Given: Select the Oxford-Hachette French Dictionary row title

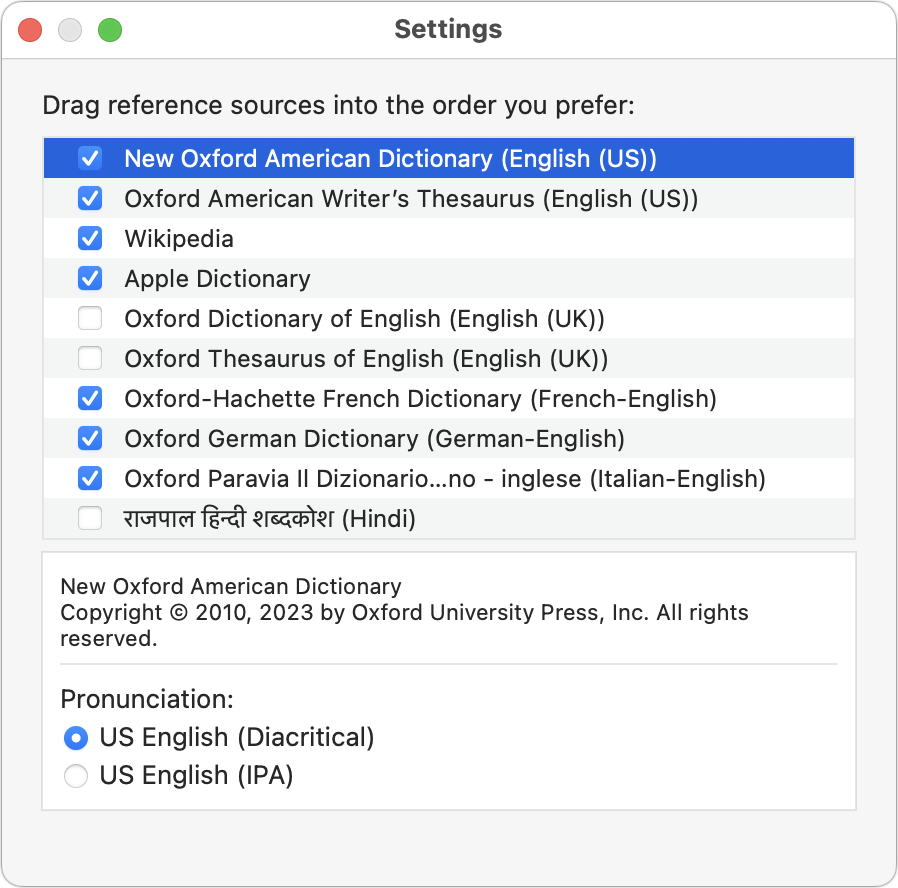Looking at the screenshot, I should [x=420, y=399].
